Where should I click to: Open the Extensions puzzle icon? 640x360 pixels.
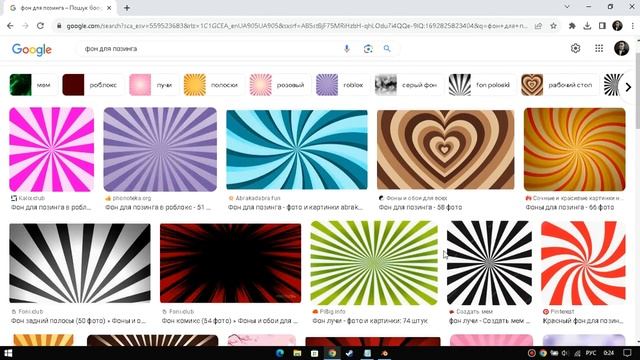[572, 26]
